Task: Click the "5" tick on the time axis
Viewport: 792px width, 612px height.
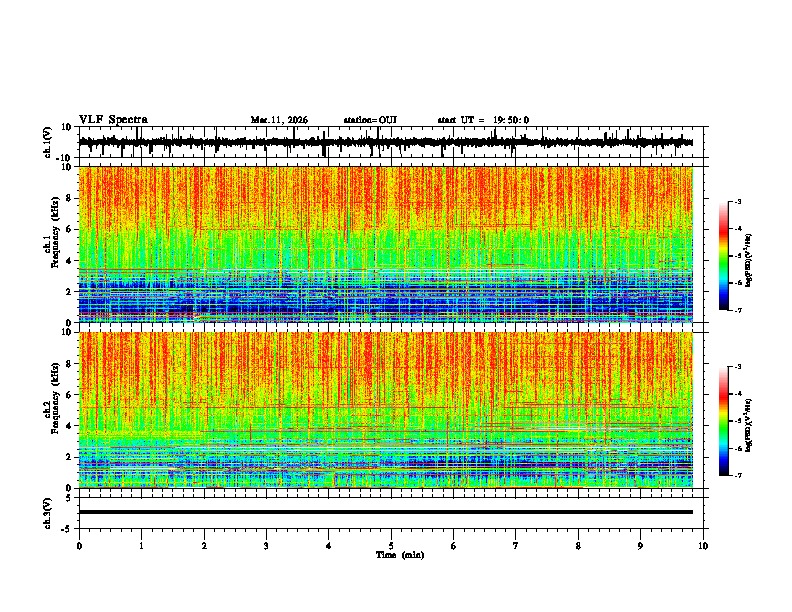Action: point(391,546)
